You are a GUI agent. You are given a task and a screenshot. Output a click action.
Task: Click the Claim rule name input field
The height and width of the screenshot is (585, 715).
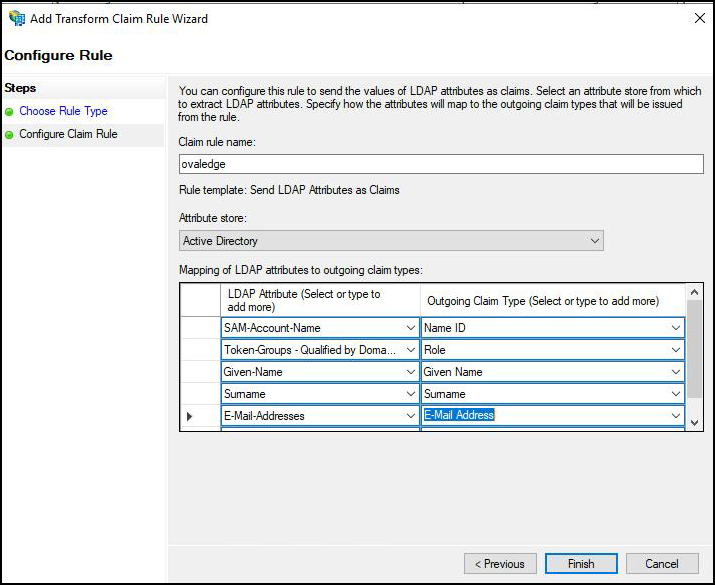(x=440, y=164)
